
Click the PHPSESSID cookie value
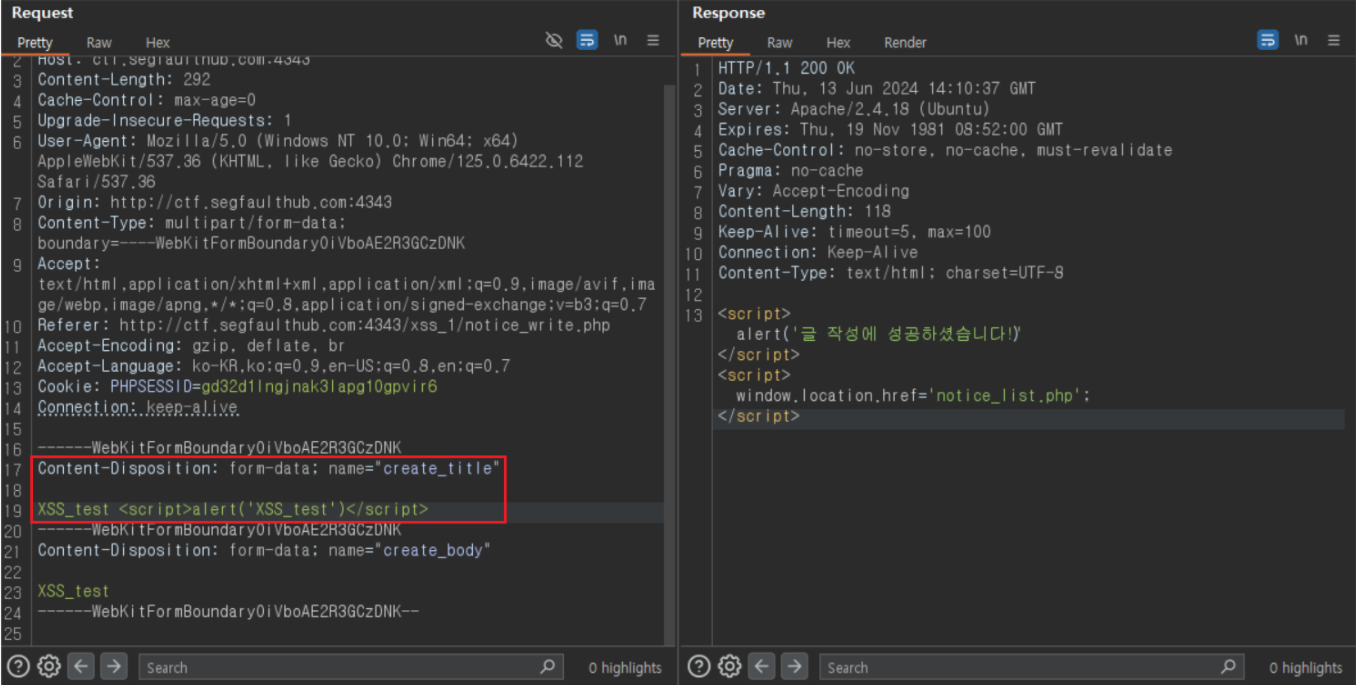click(x=319, y=386)
